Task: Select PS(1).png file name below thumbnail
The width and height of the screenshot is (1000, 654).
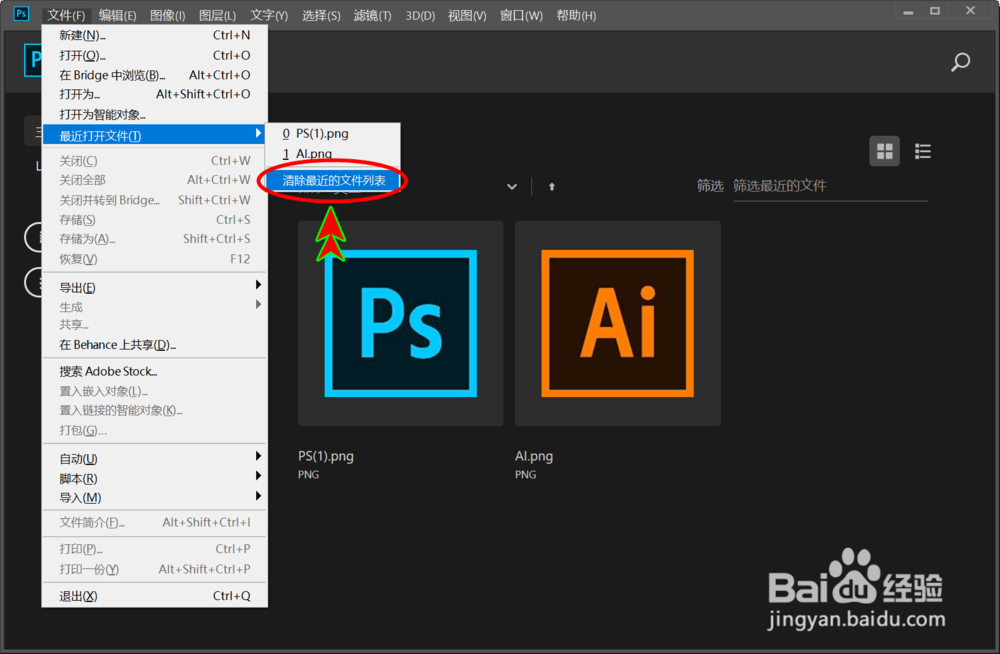Action: coord(325,456)
